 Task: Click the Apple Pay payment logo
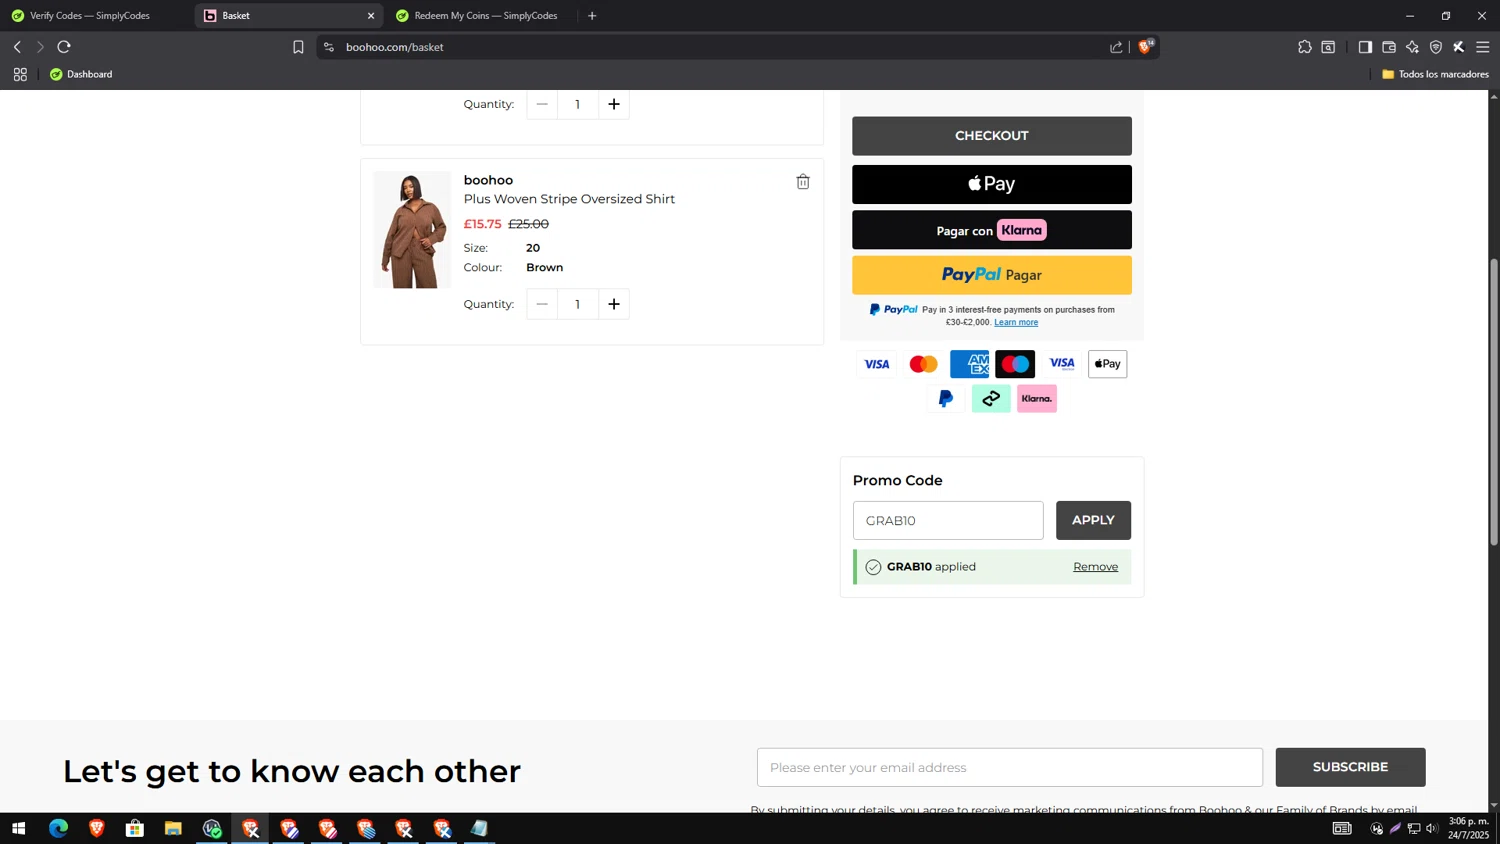pos(1107,364)
